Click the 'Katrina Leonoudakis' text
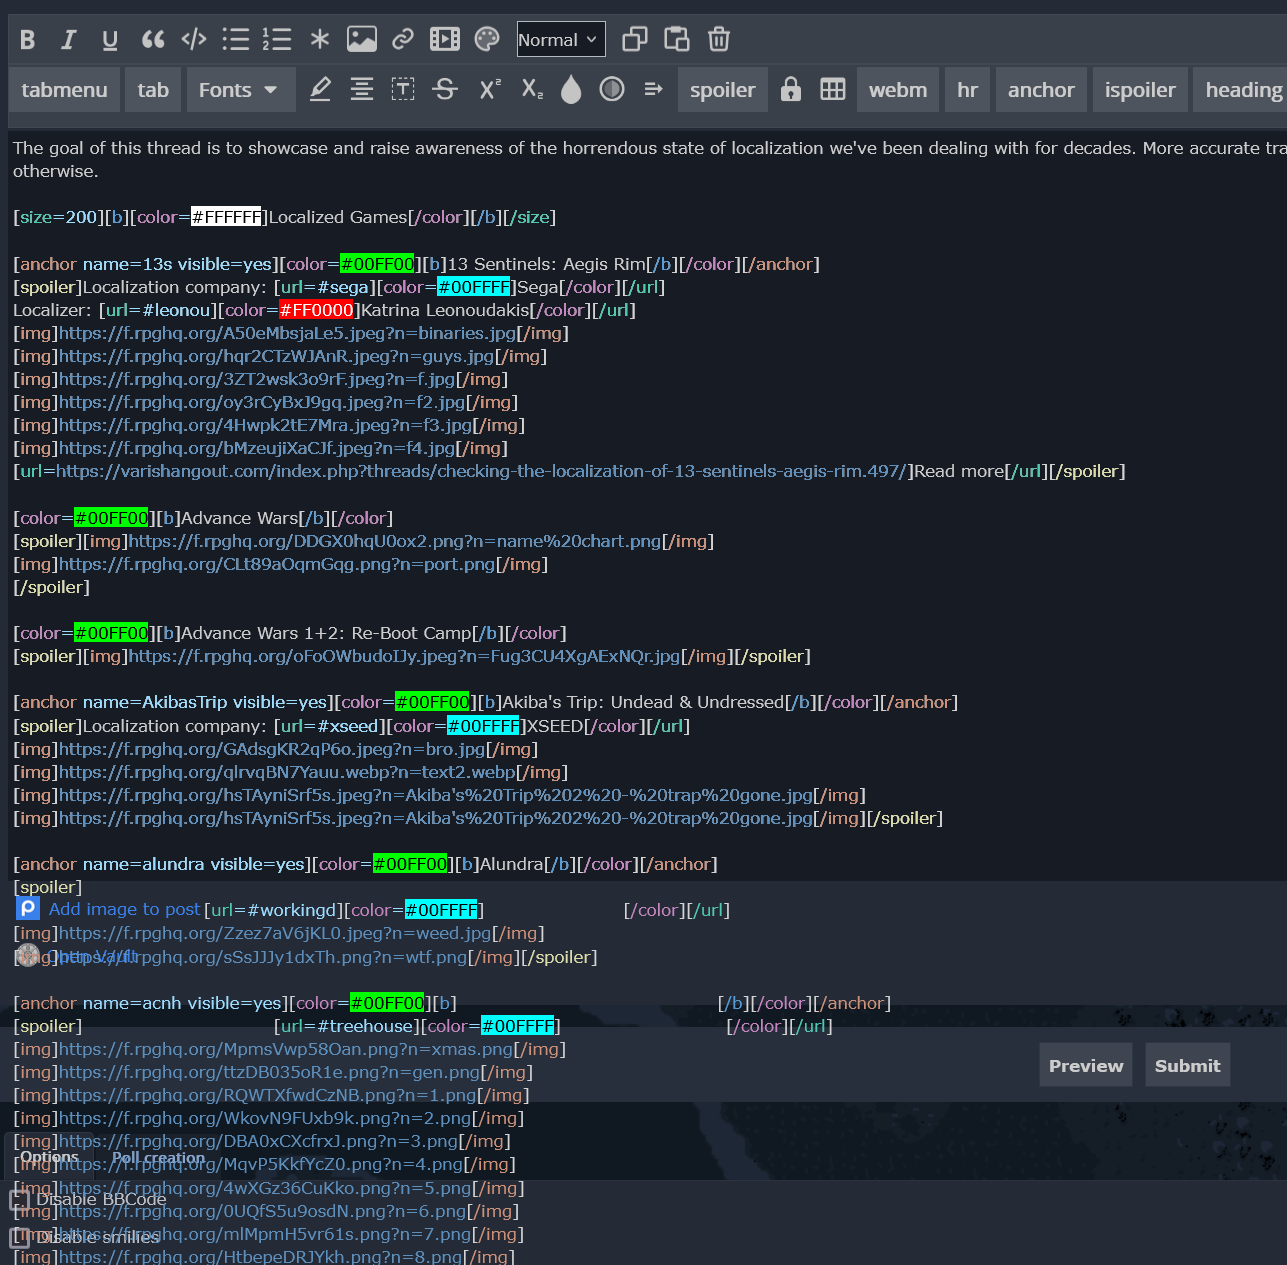Viewport: 1287px width, 1265px height. [445, 310]
